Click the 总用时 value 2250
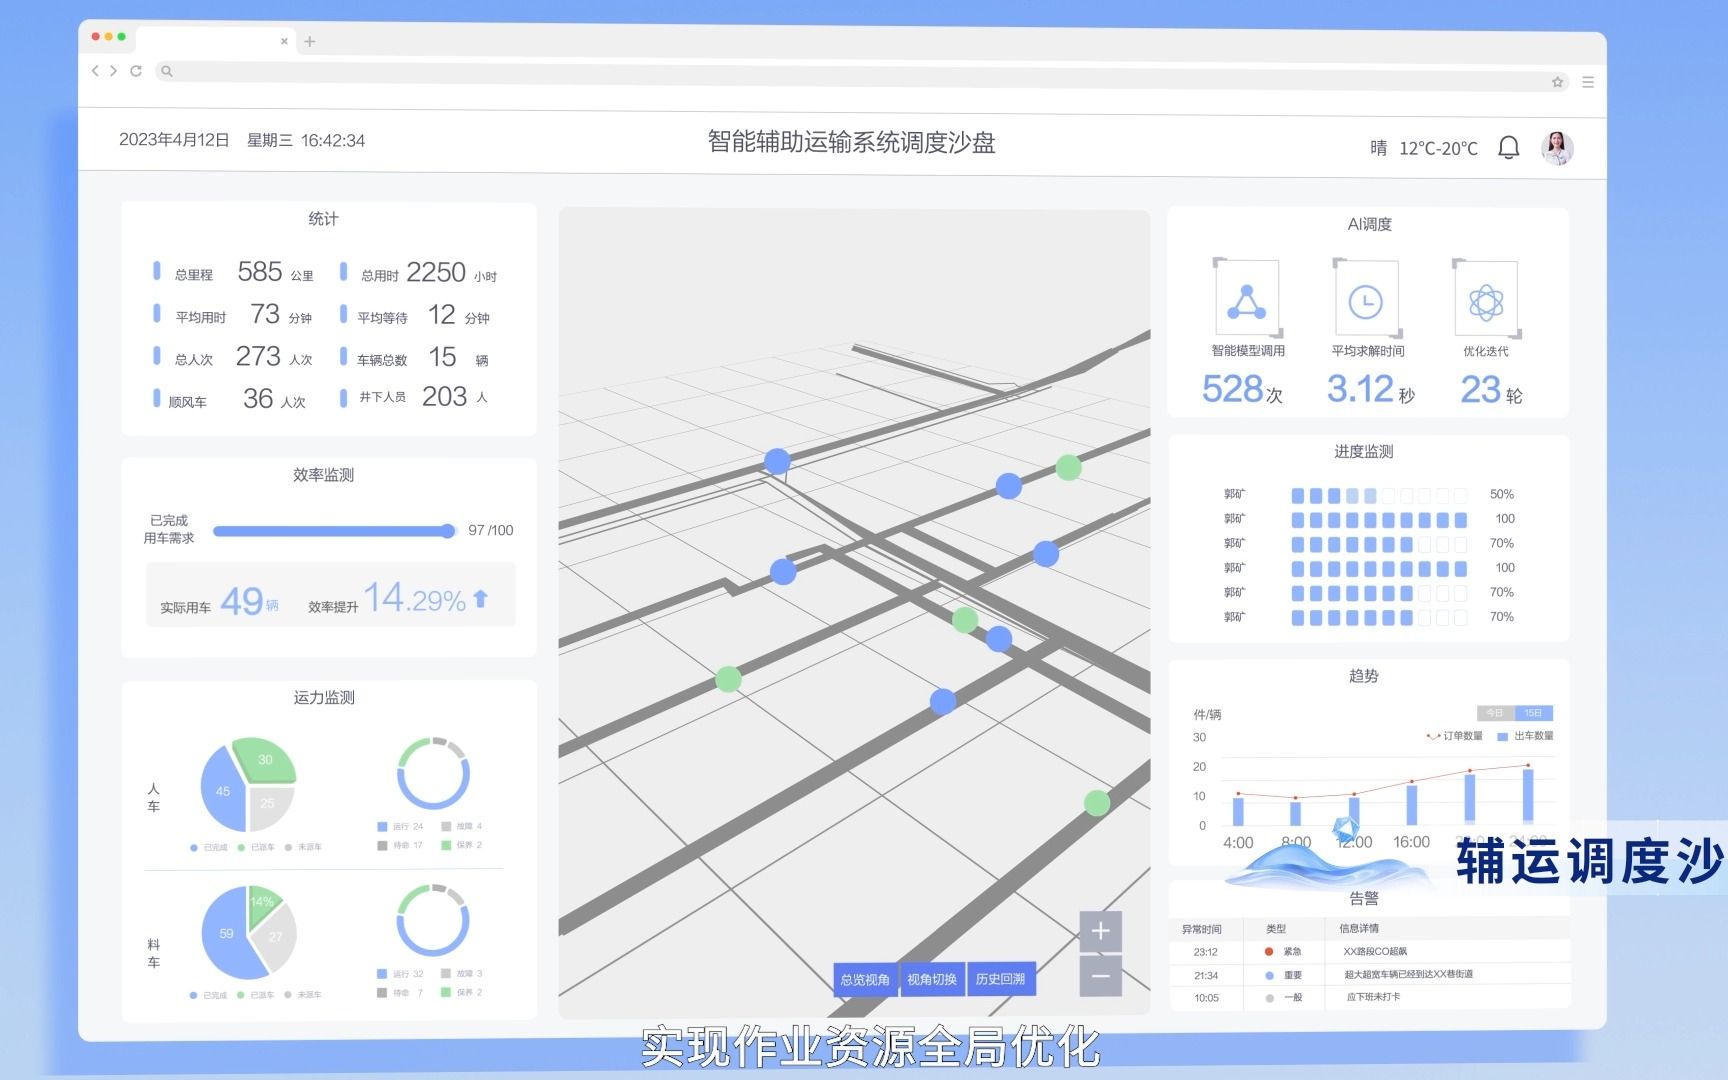The image size is (1728, 1080). pos(436,272)
